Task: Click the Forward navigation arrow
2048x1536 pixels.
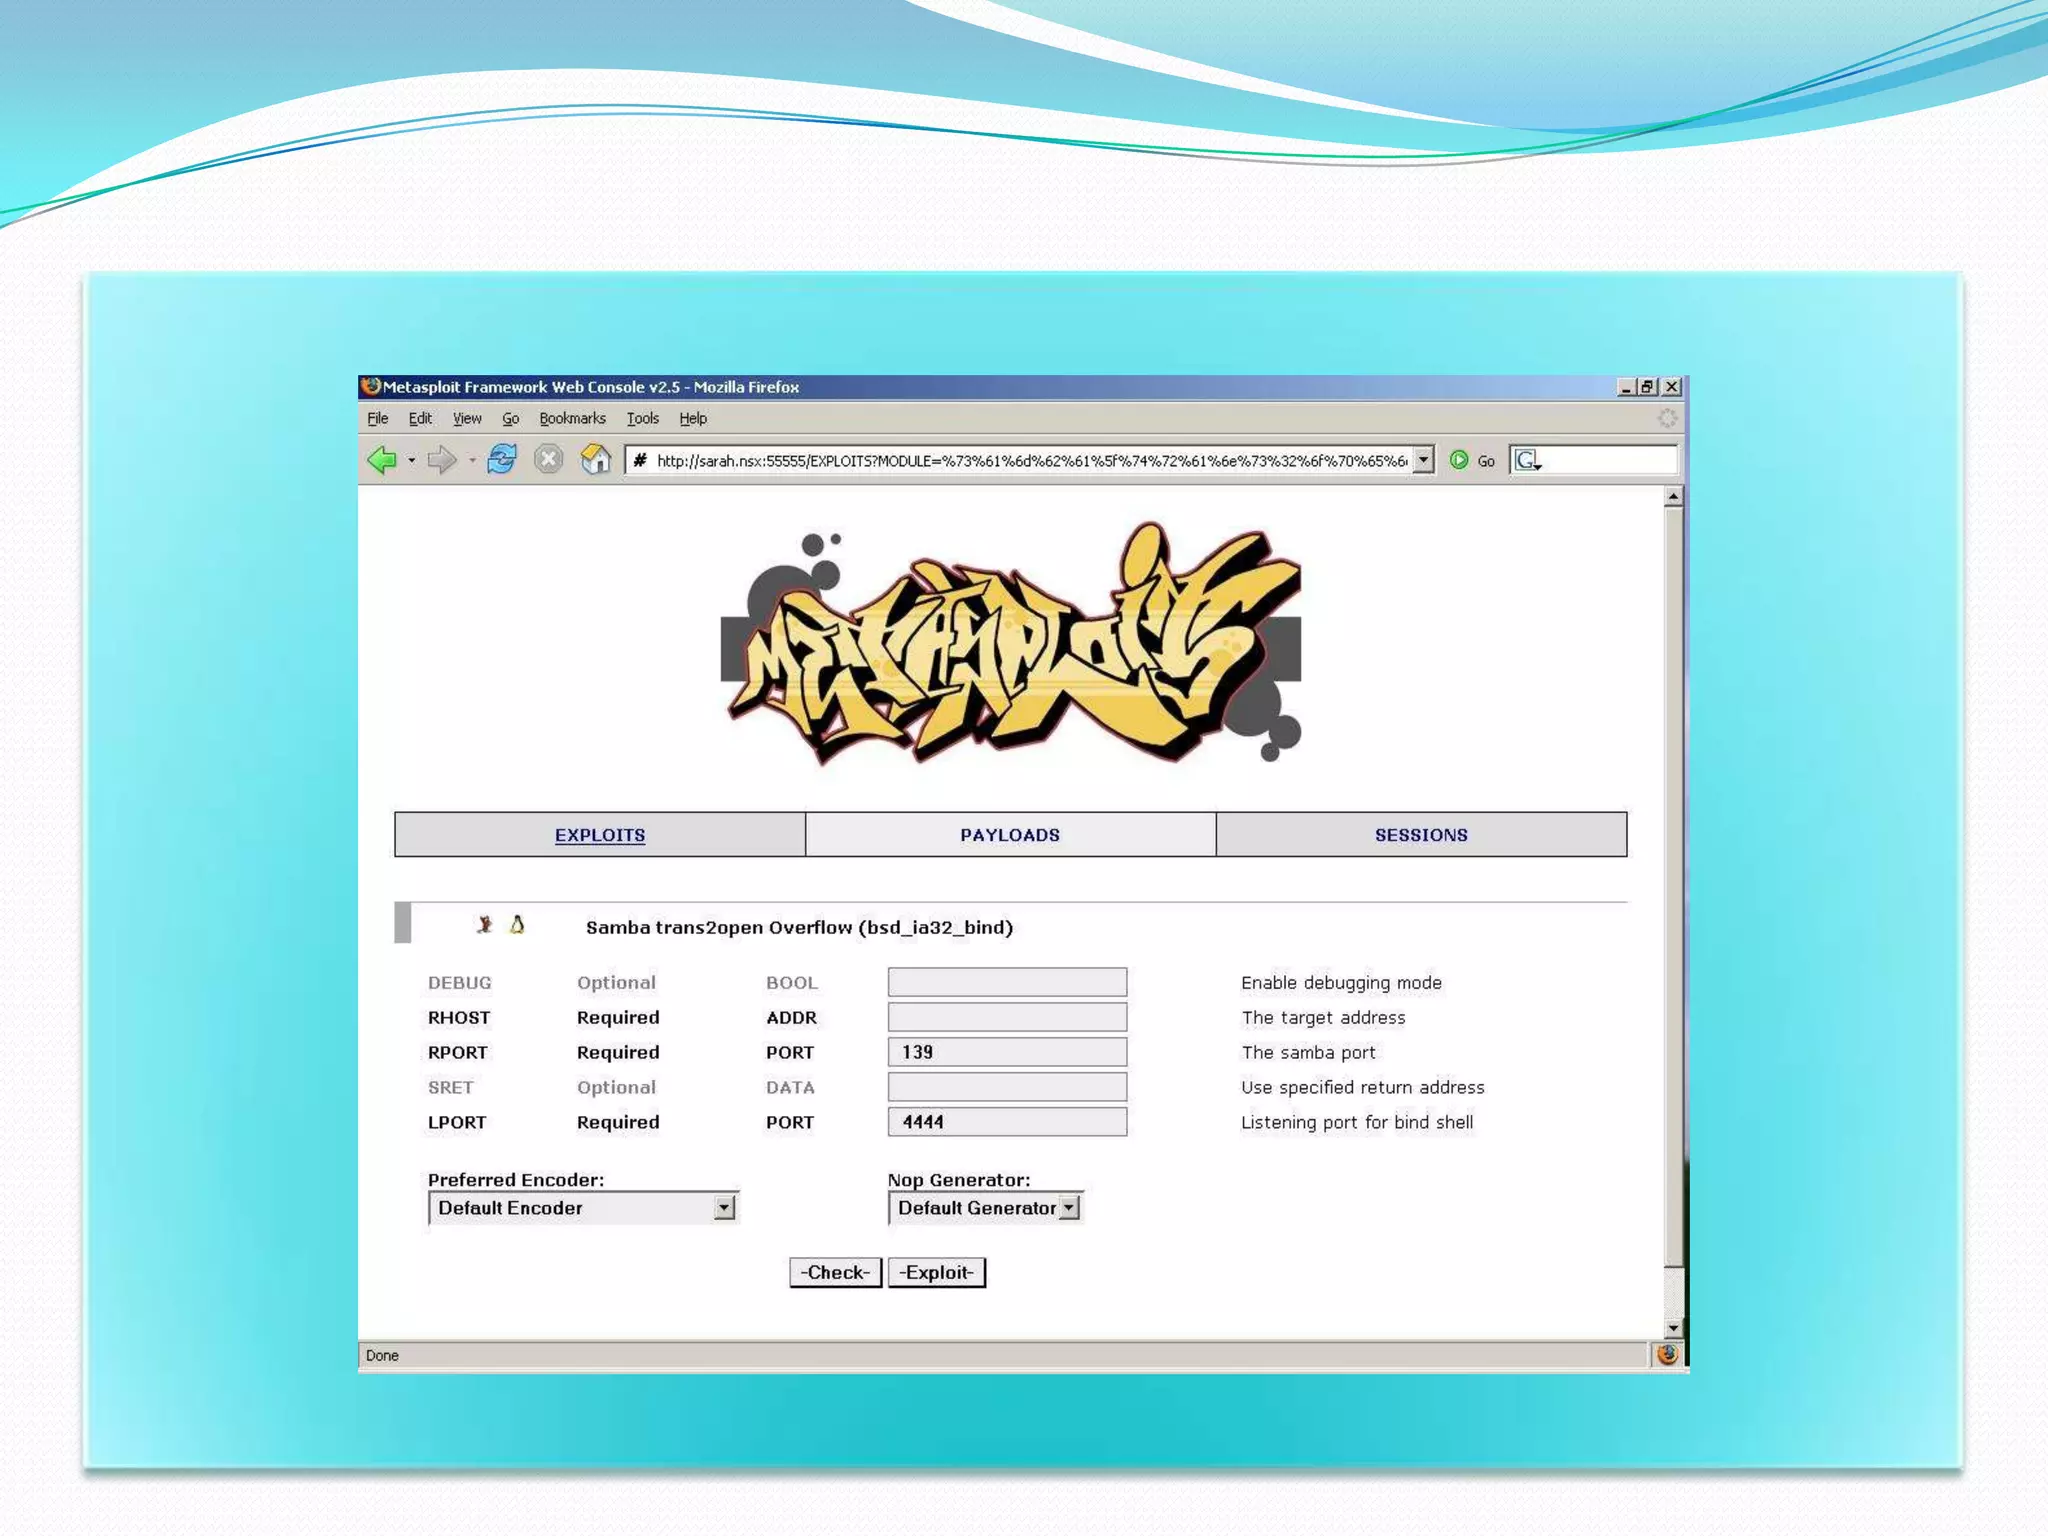Action: [441, 460]
